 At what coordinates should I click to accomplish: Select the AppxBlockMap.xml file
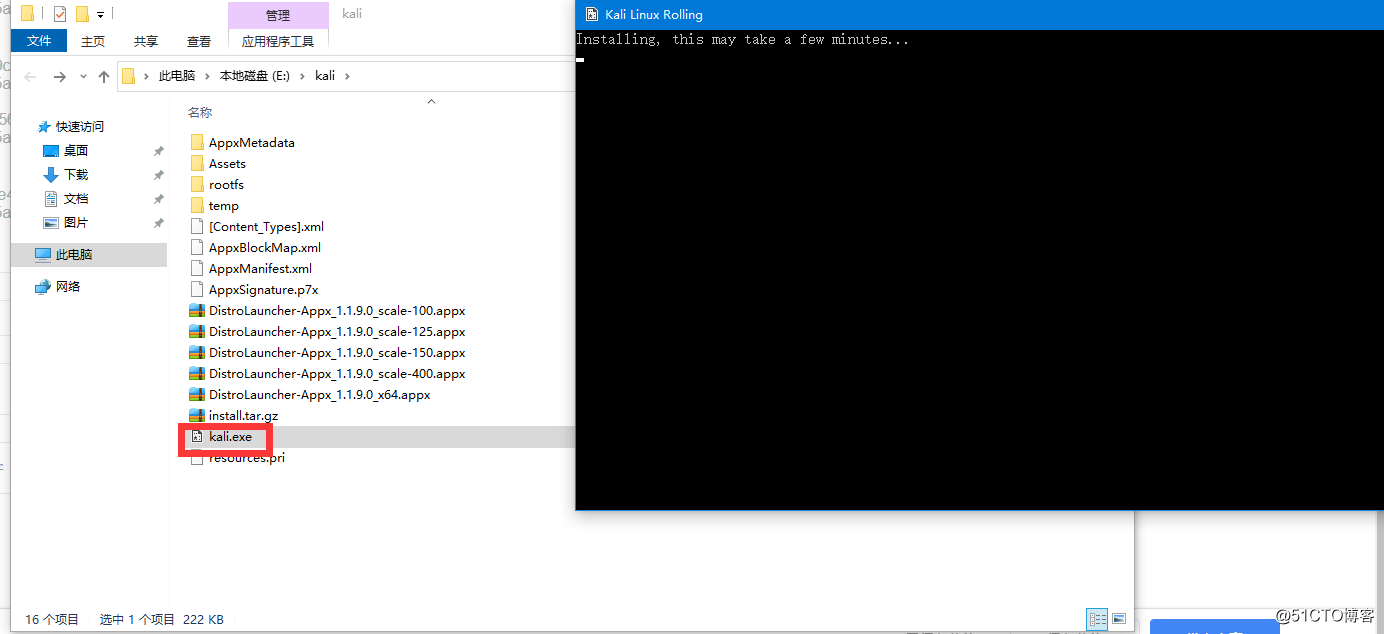point(265,247)
